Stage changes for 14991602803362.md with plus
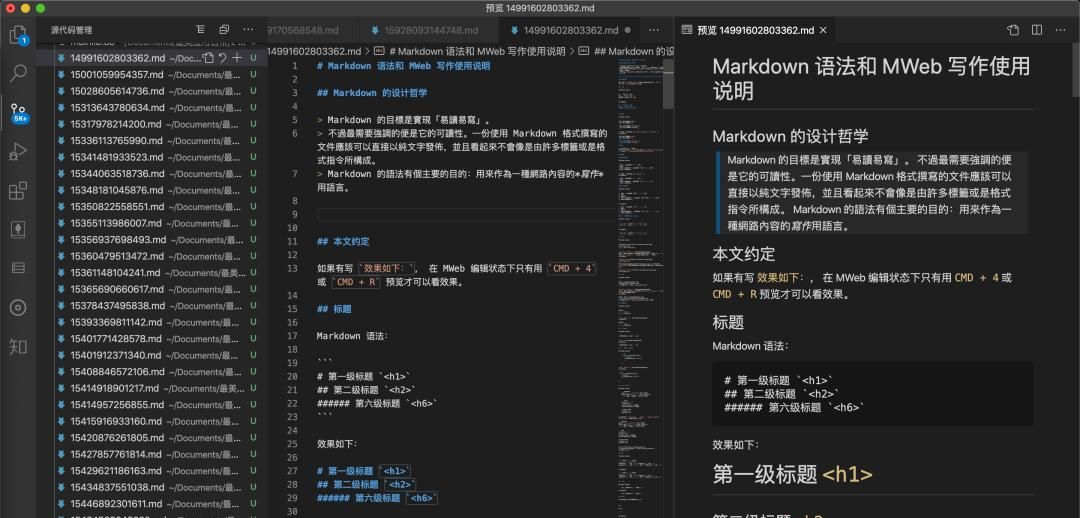 (237, 58)
